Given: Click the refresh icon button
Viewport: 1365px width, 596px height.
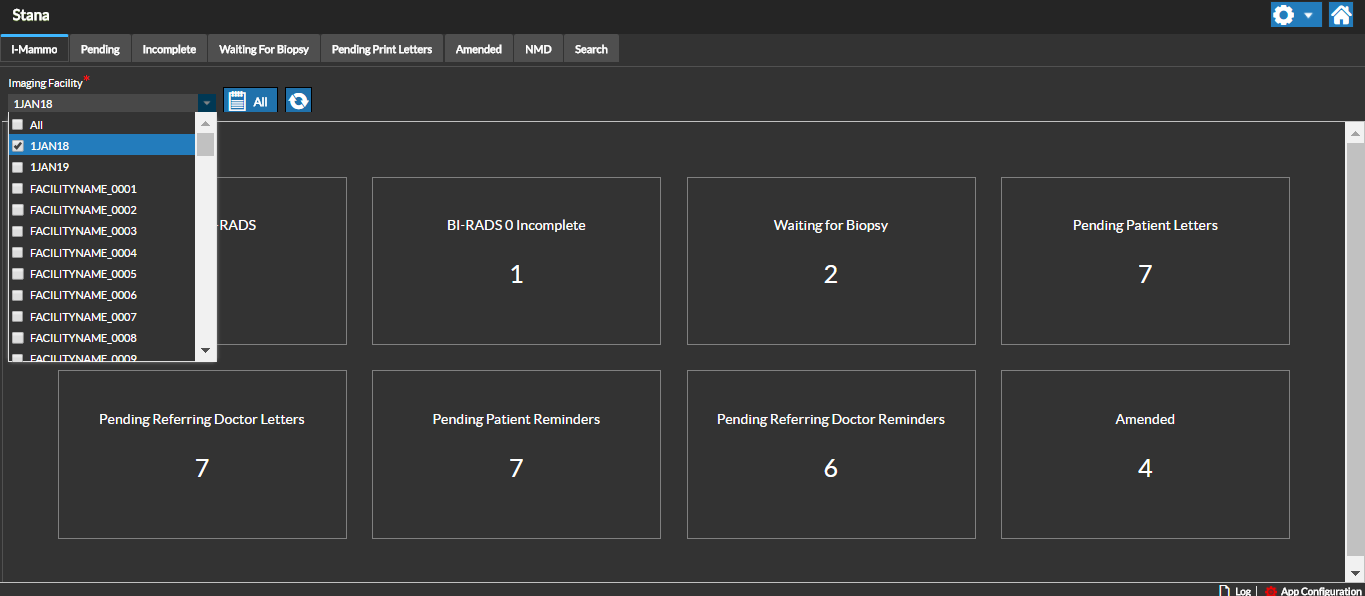Looking at the screenshot, I should (x=298, y=101).
